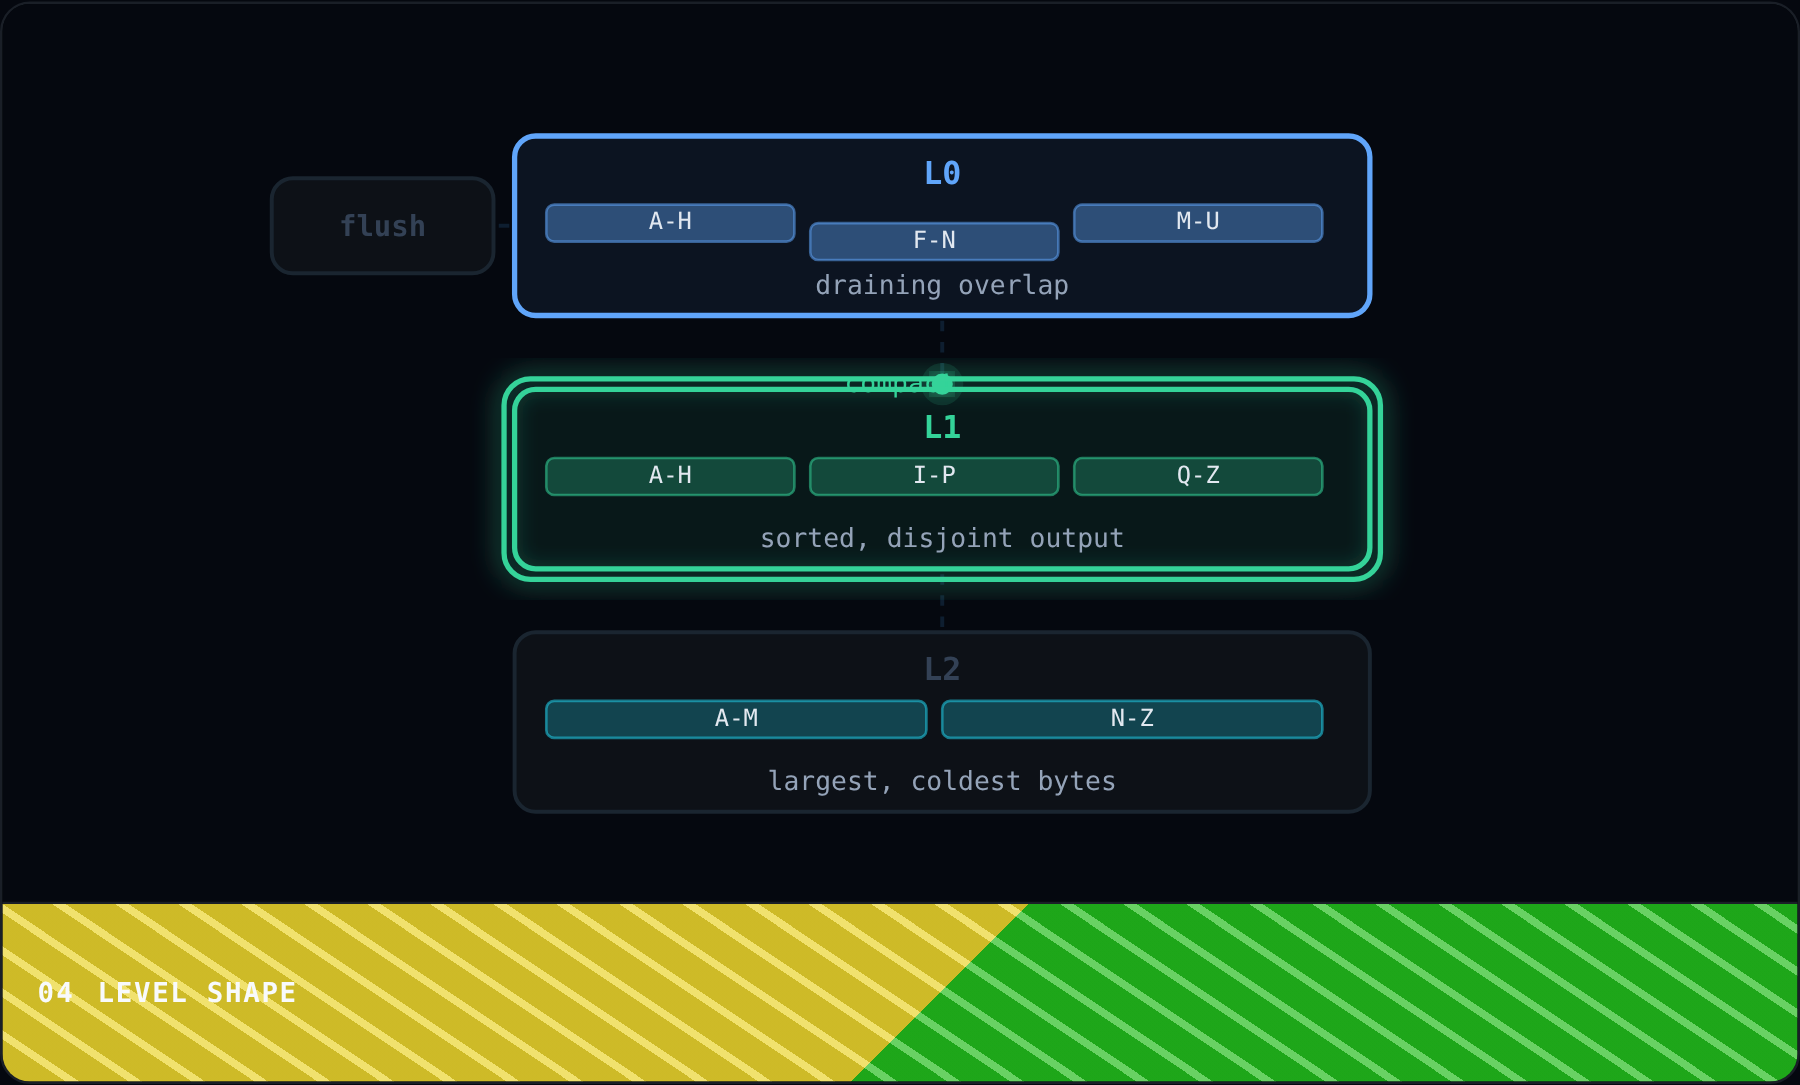Click the N-Z segment in L2
This screenshot has width=1800, height=1085.
[1132, 719]
